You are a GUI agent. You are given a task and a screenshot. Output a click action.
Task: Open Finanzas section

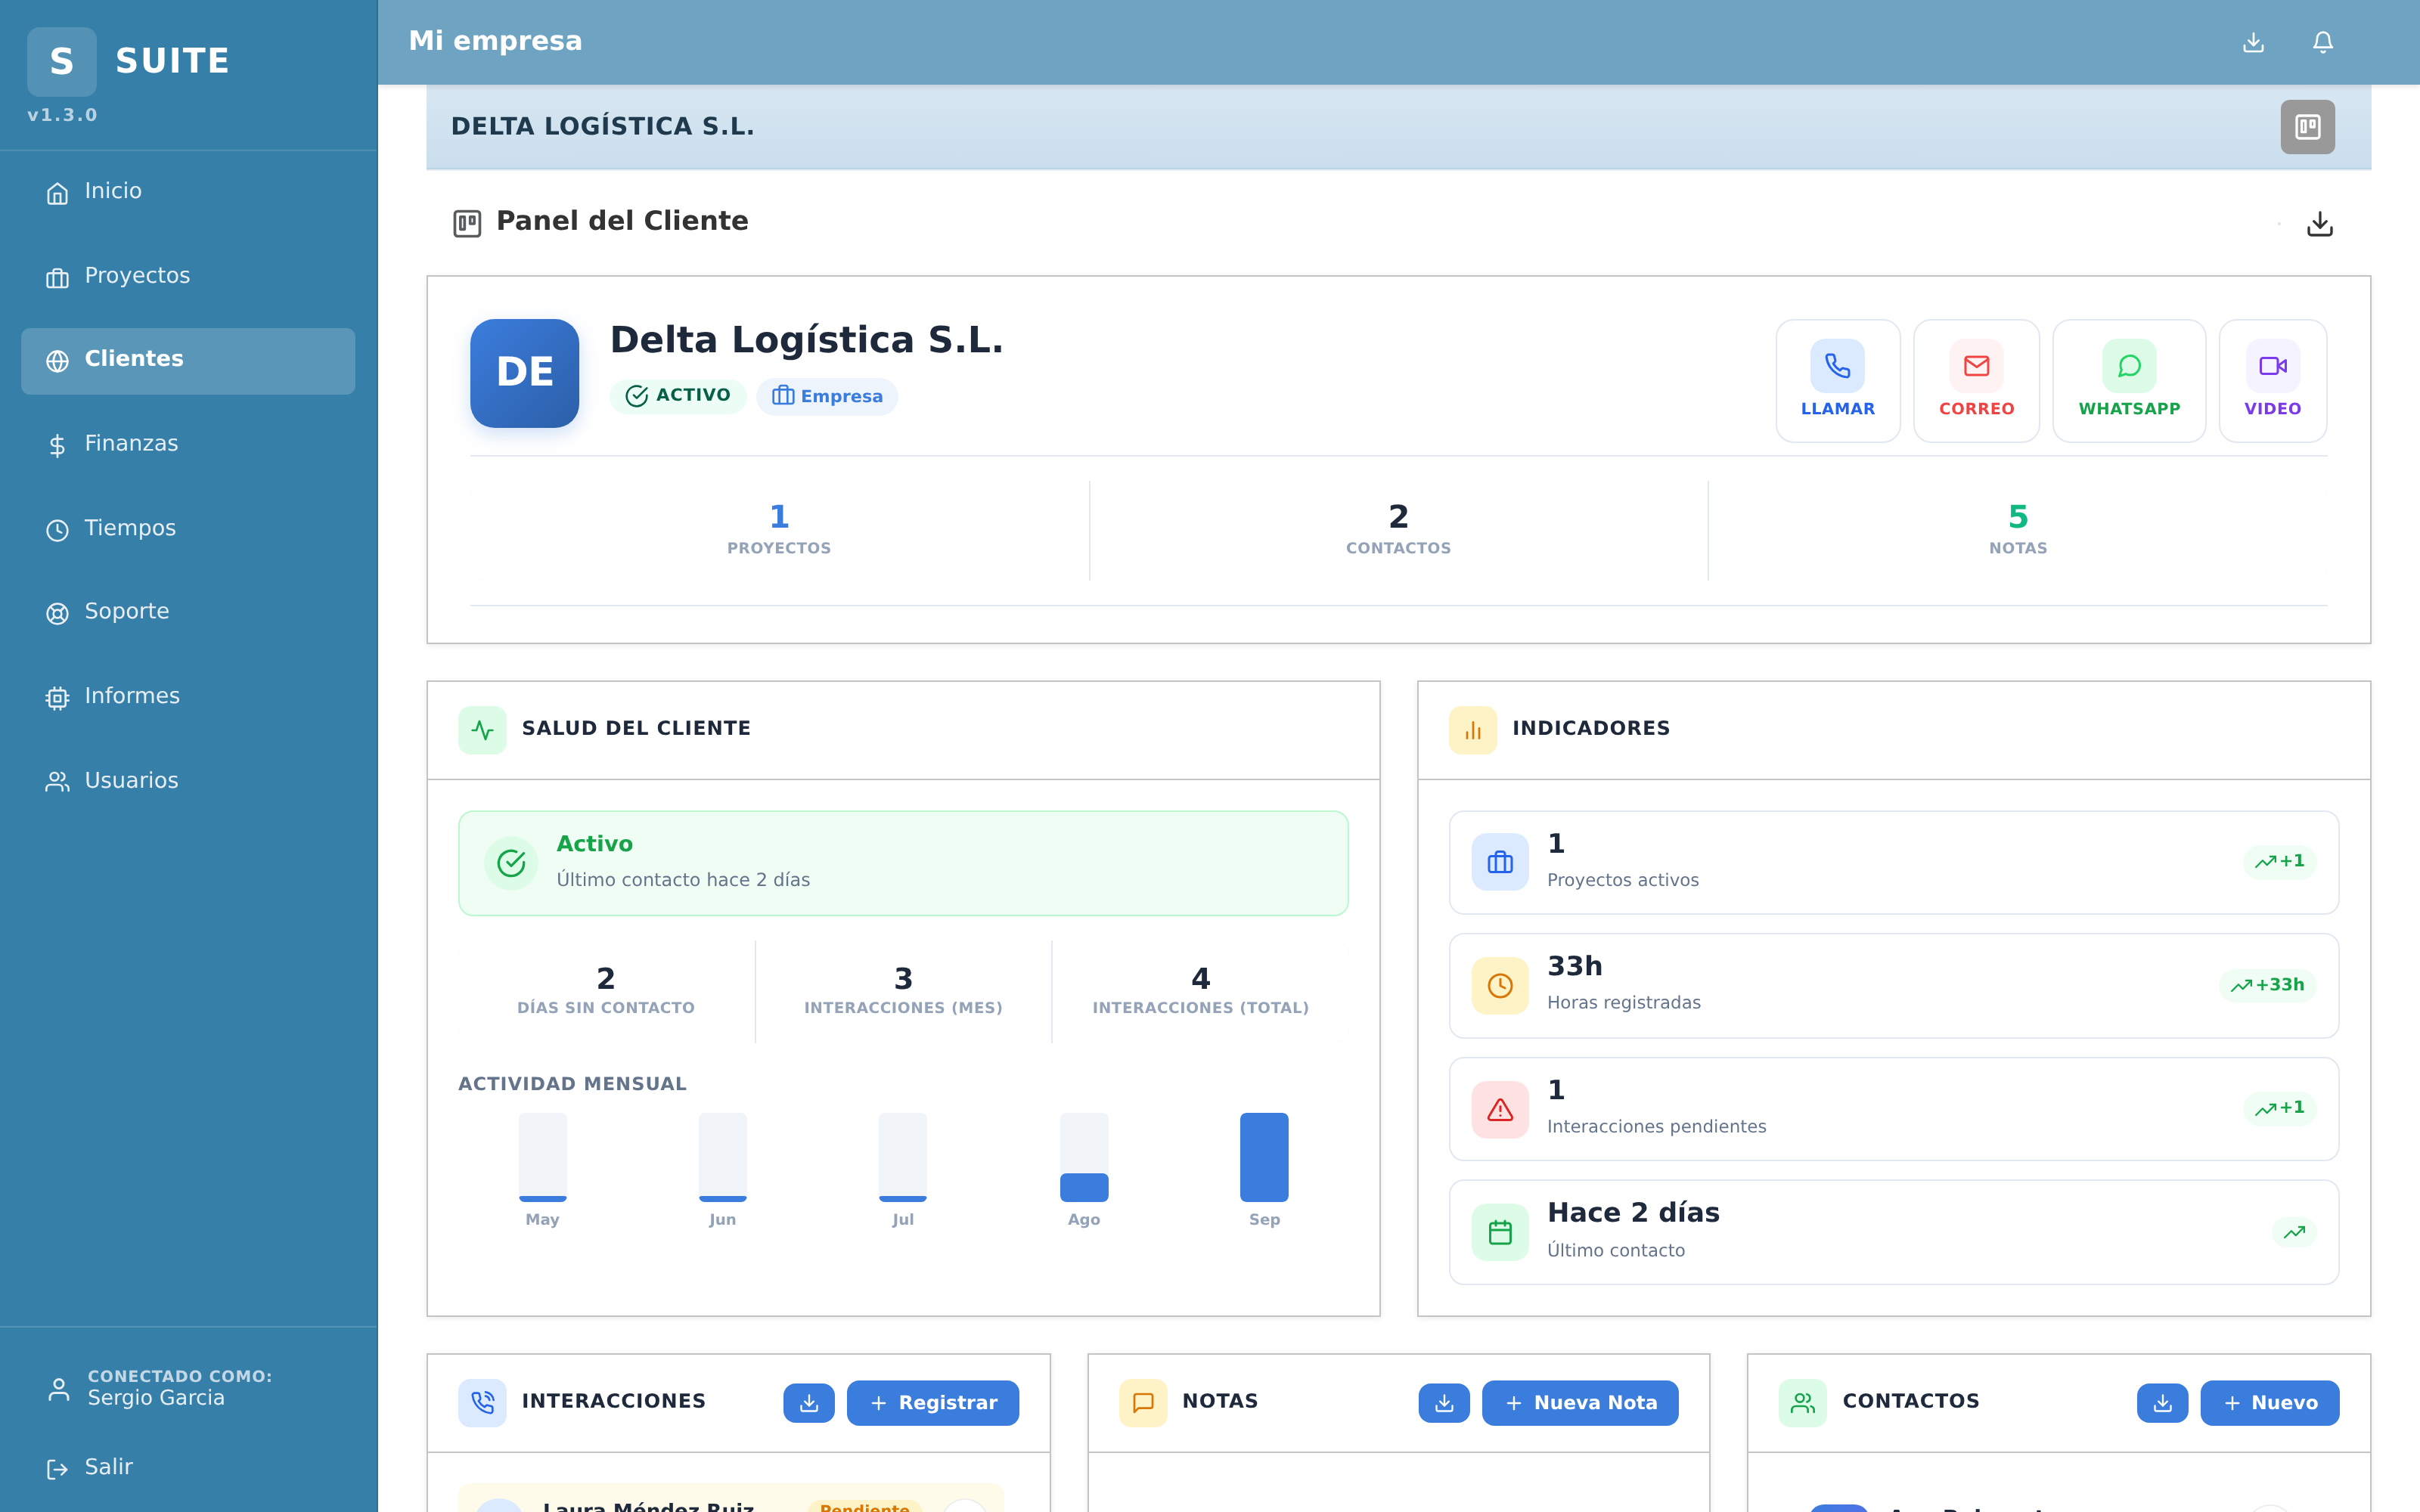click(188, 444)
